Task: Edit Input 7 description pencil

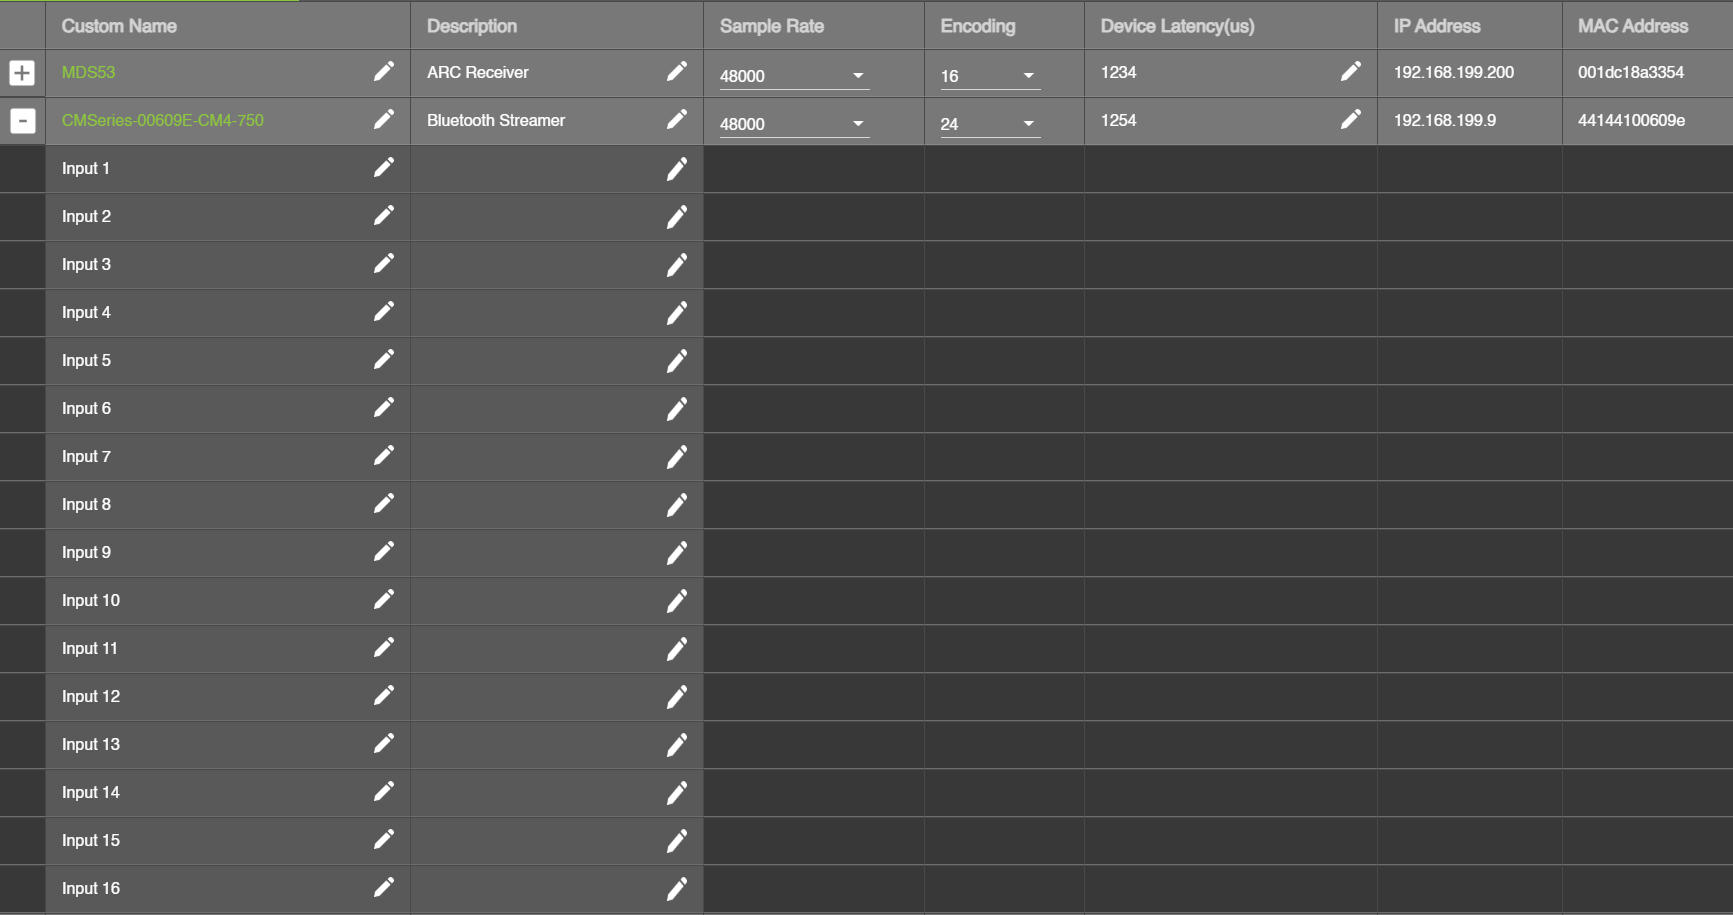Action: point(677,457)
